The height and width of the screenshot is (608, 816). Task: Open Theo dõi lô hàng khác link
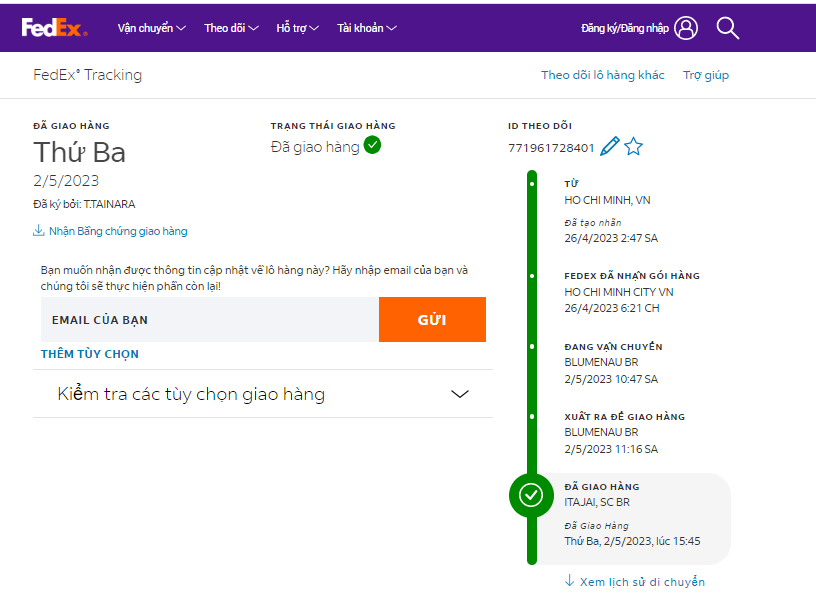tap(602, 75)
